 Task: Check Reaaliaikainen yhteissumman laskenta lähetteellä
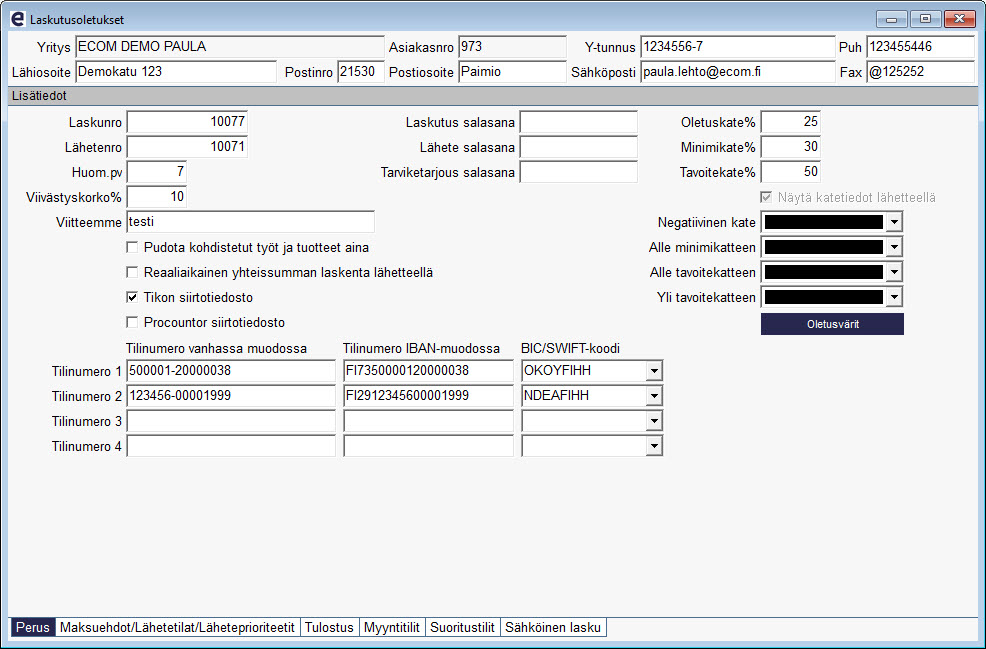[132, 272]
